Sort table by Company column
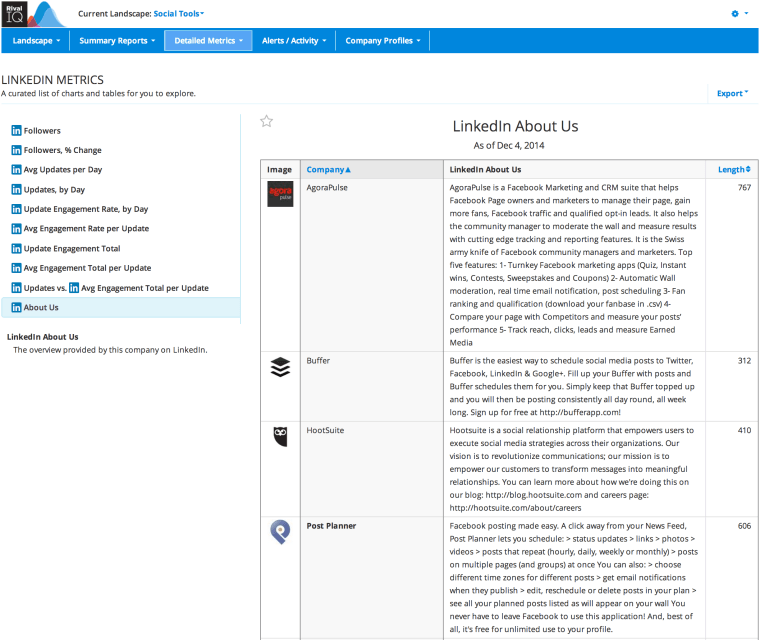The height and width of the screenshot is (640, 760). (x=328, y=170)
